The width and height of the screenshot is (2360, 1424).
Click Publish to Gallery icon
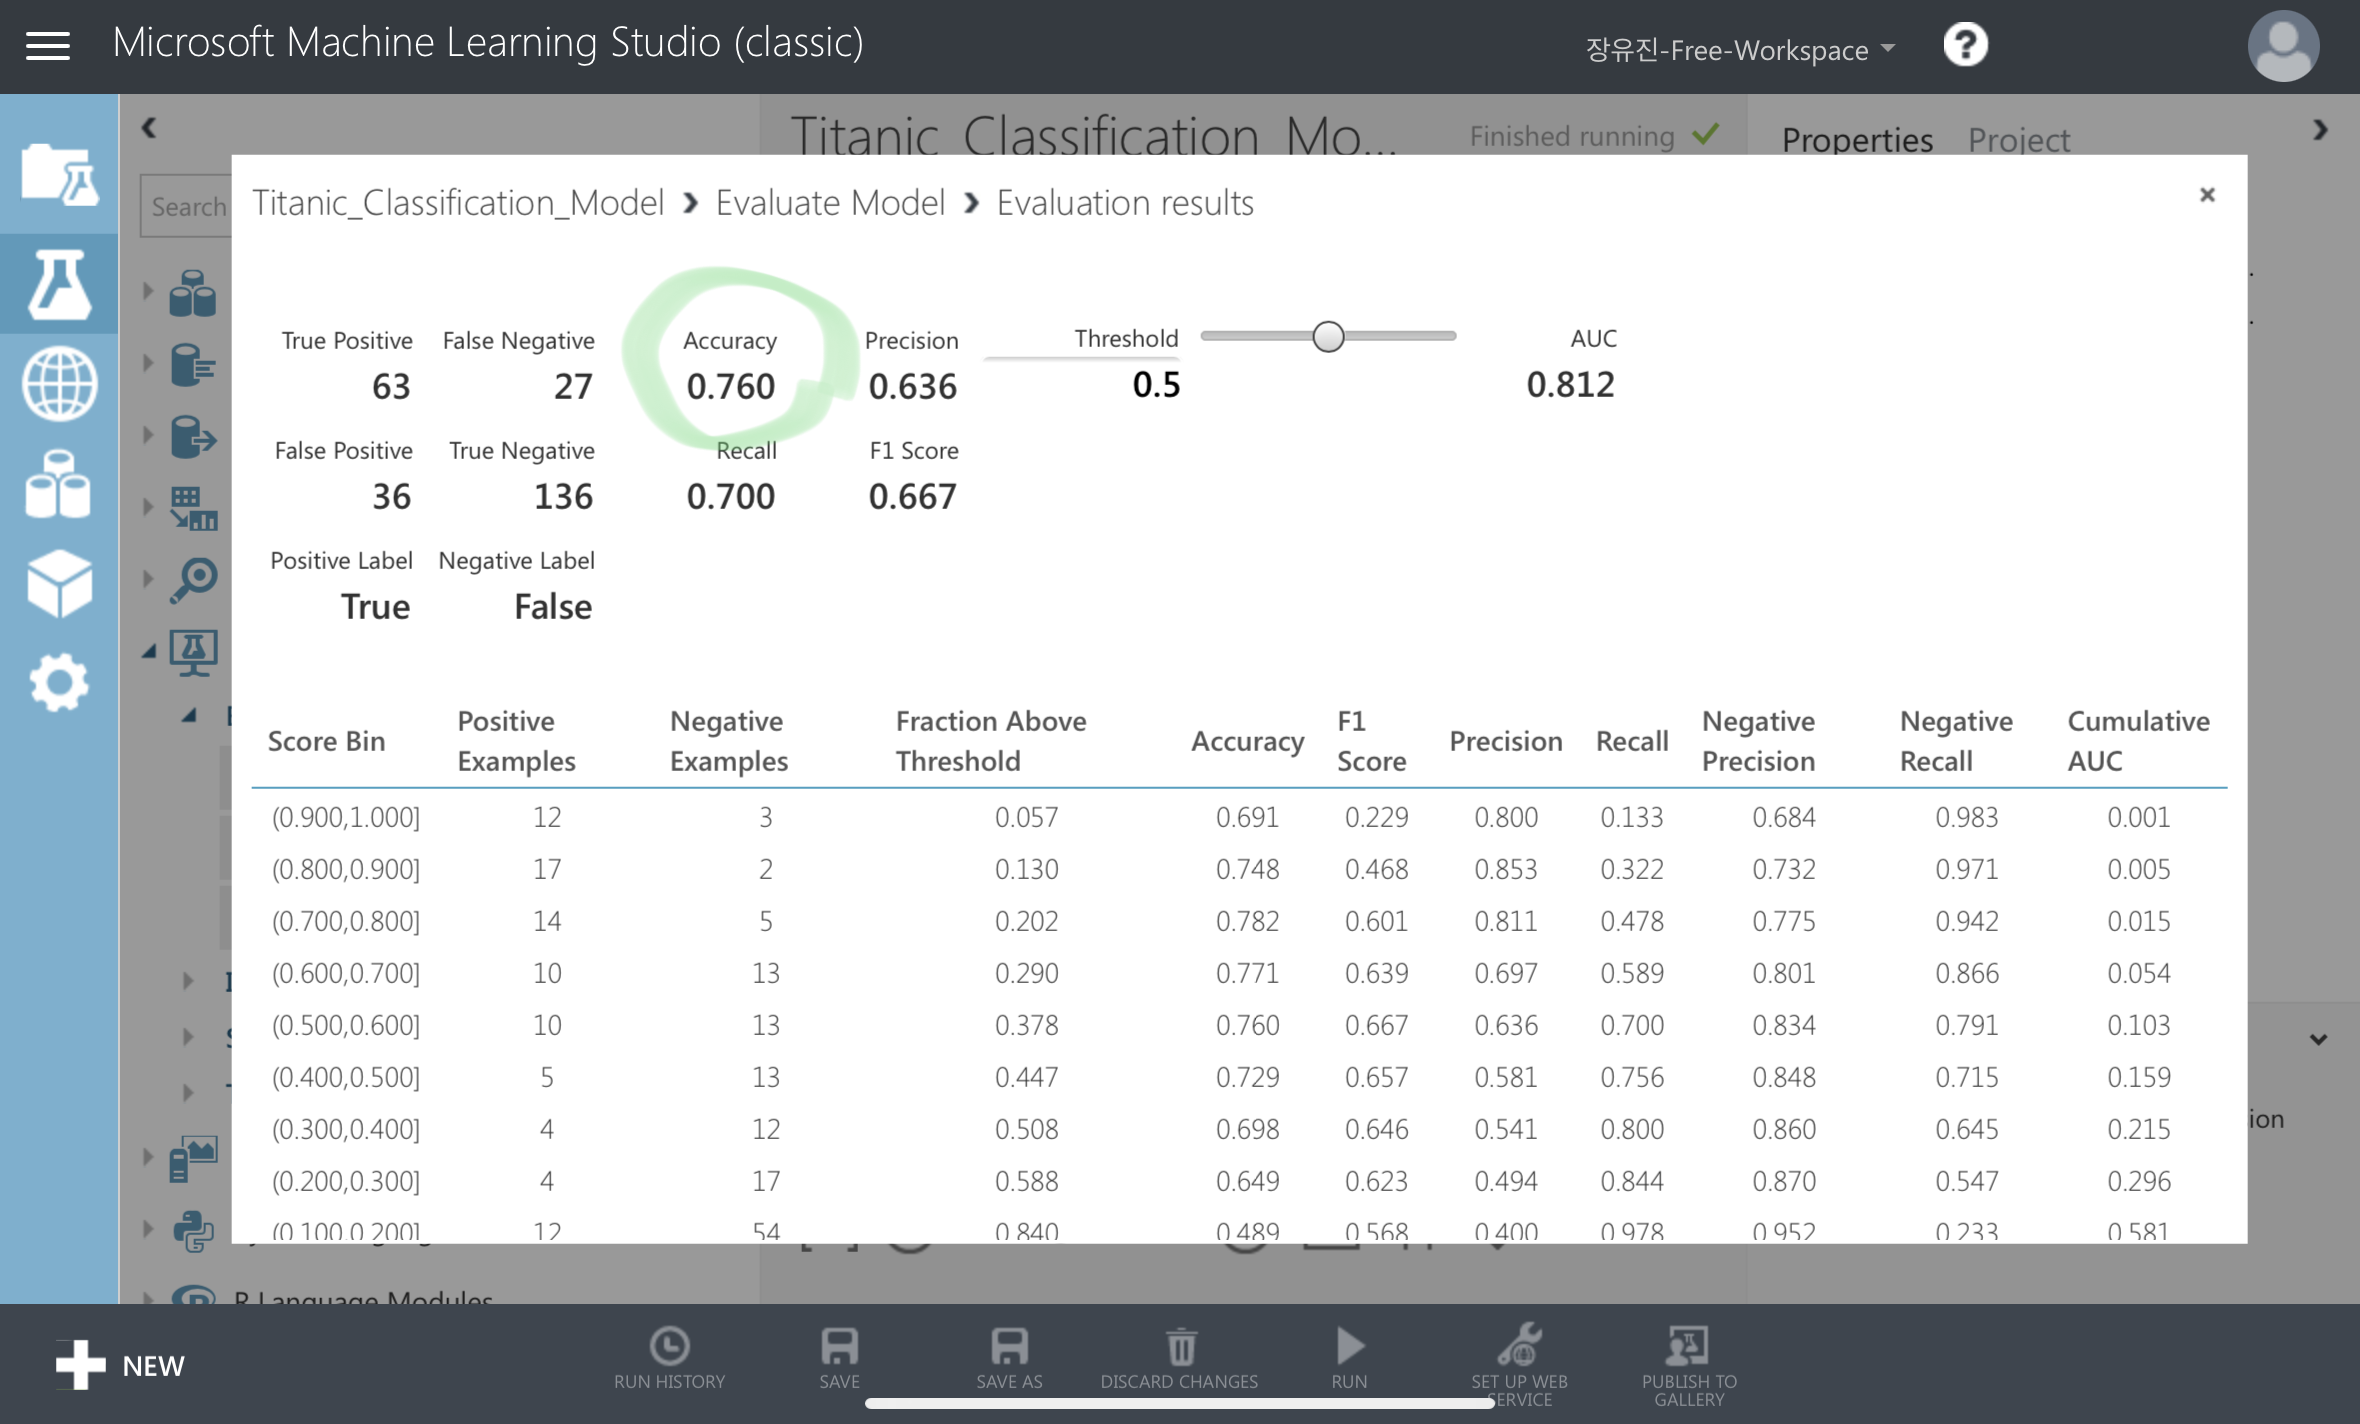point(1688,1345)
